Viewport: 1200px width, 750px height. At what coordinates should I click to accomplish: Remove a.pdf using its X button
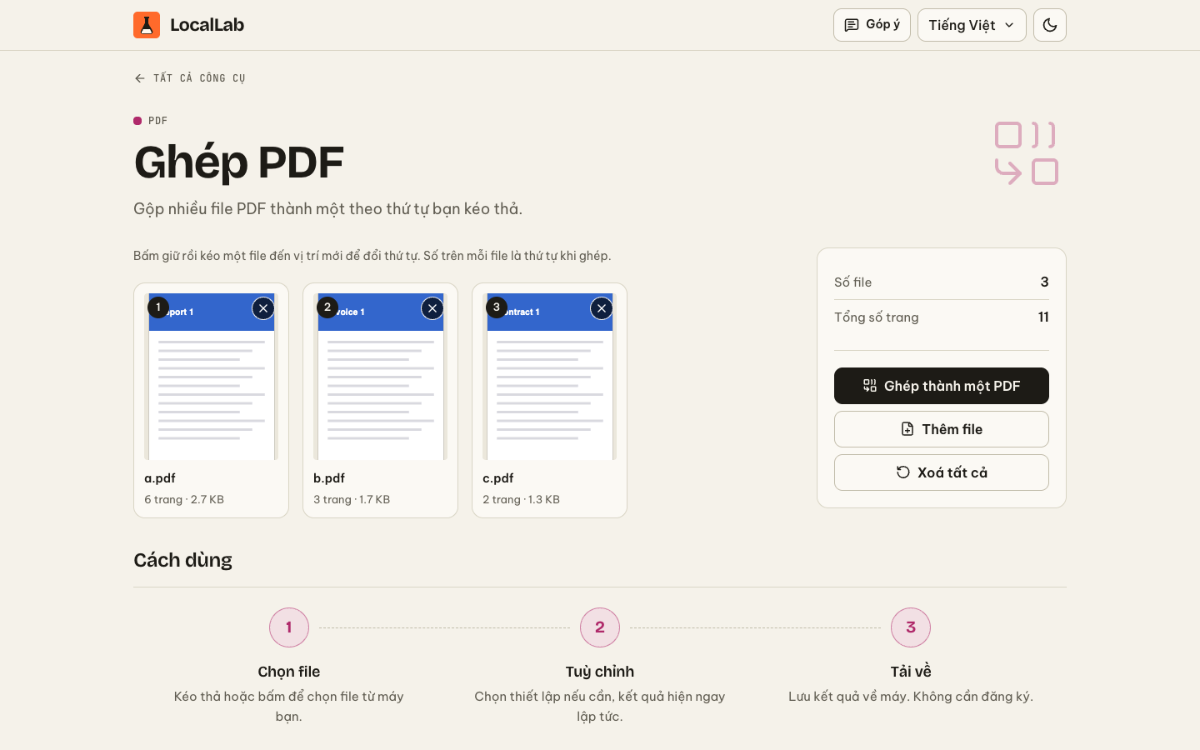click(x=263, y=308)
